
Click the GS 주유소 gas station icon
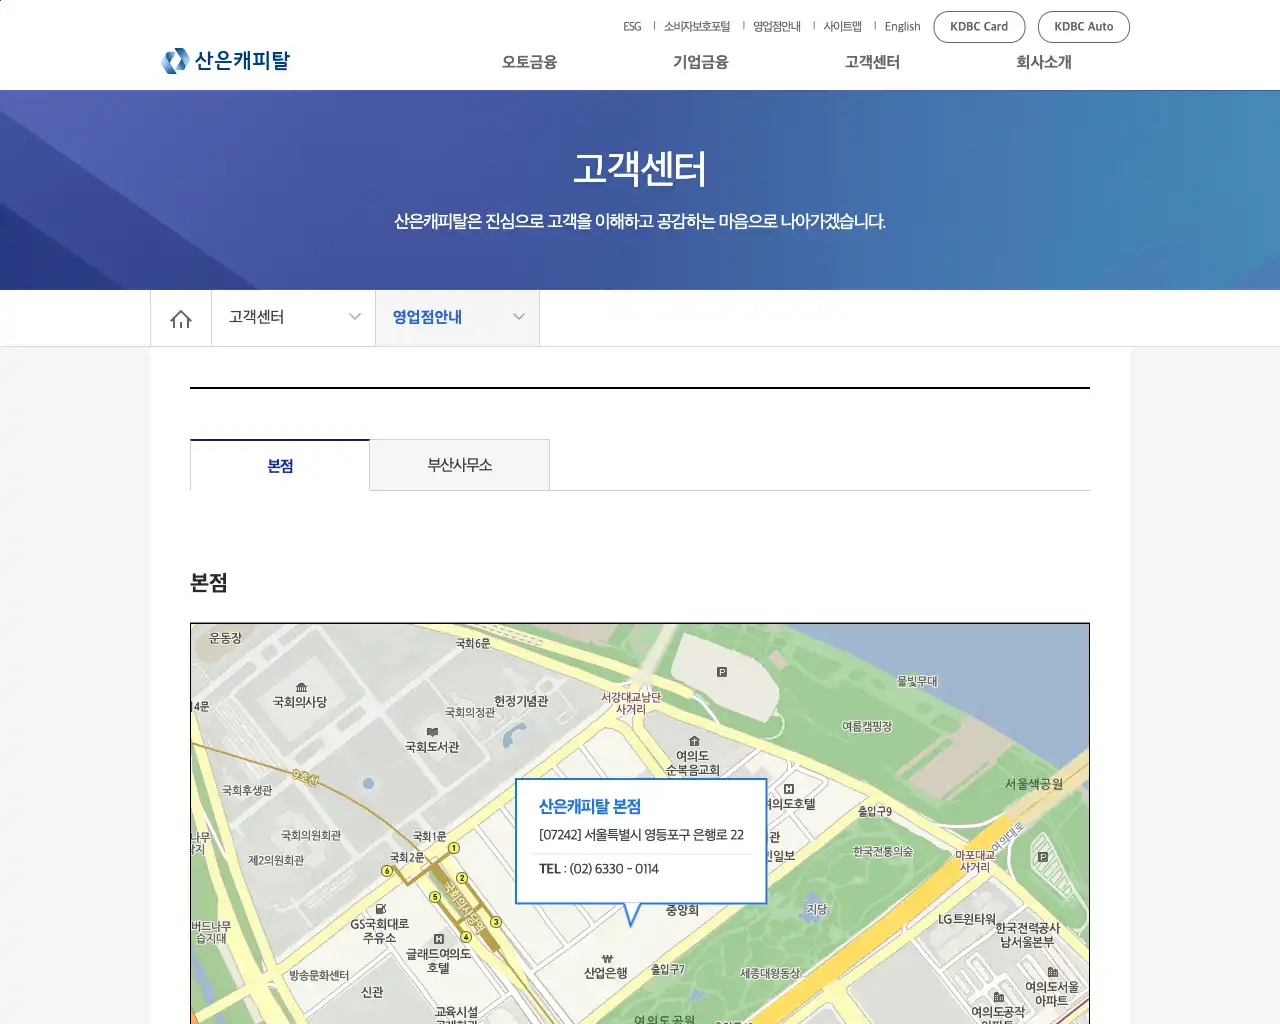[x=379, y=908]
